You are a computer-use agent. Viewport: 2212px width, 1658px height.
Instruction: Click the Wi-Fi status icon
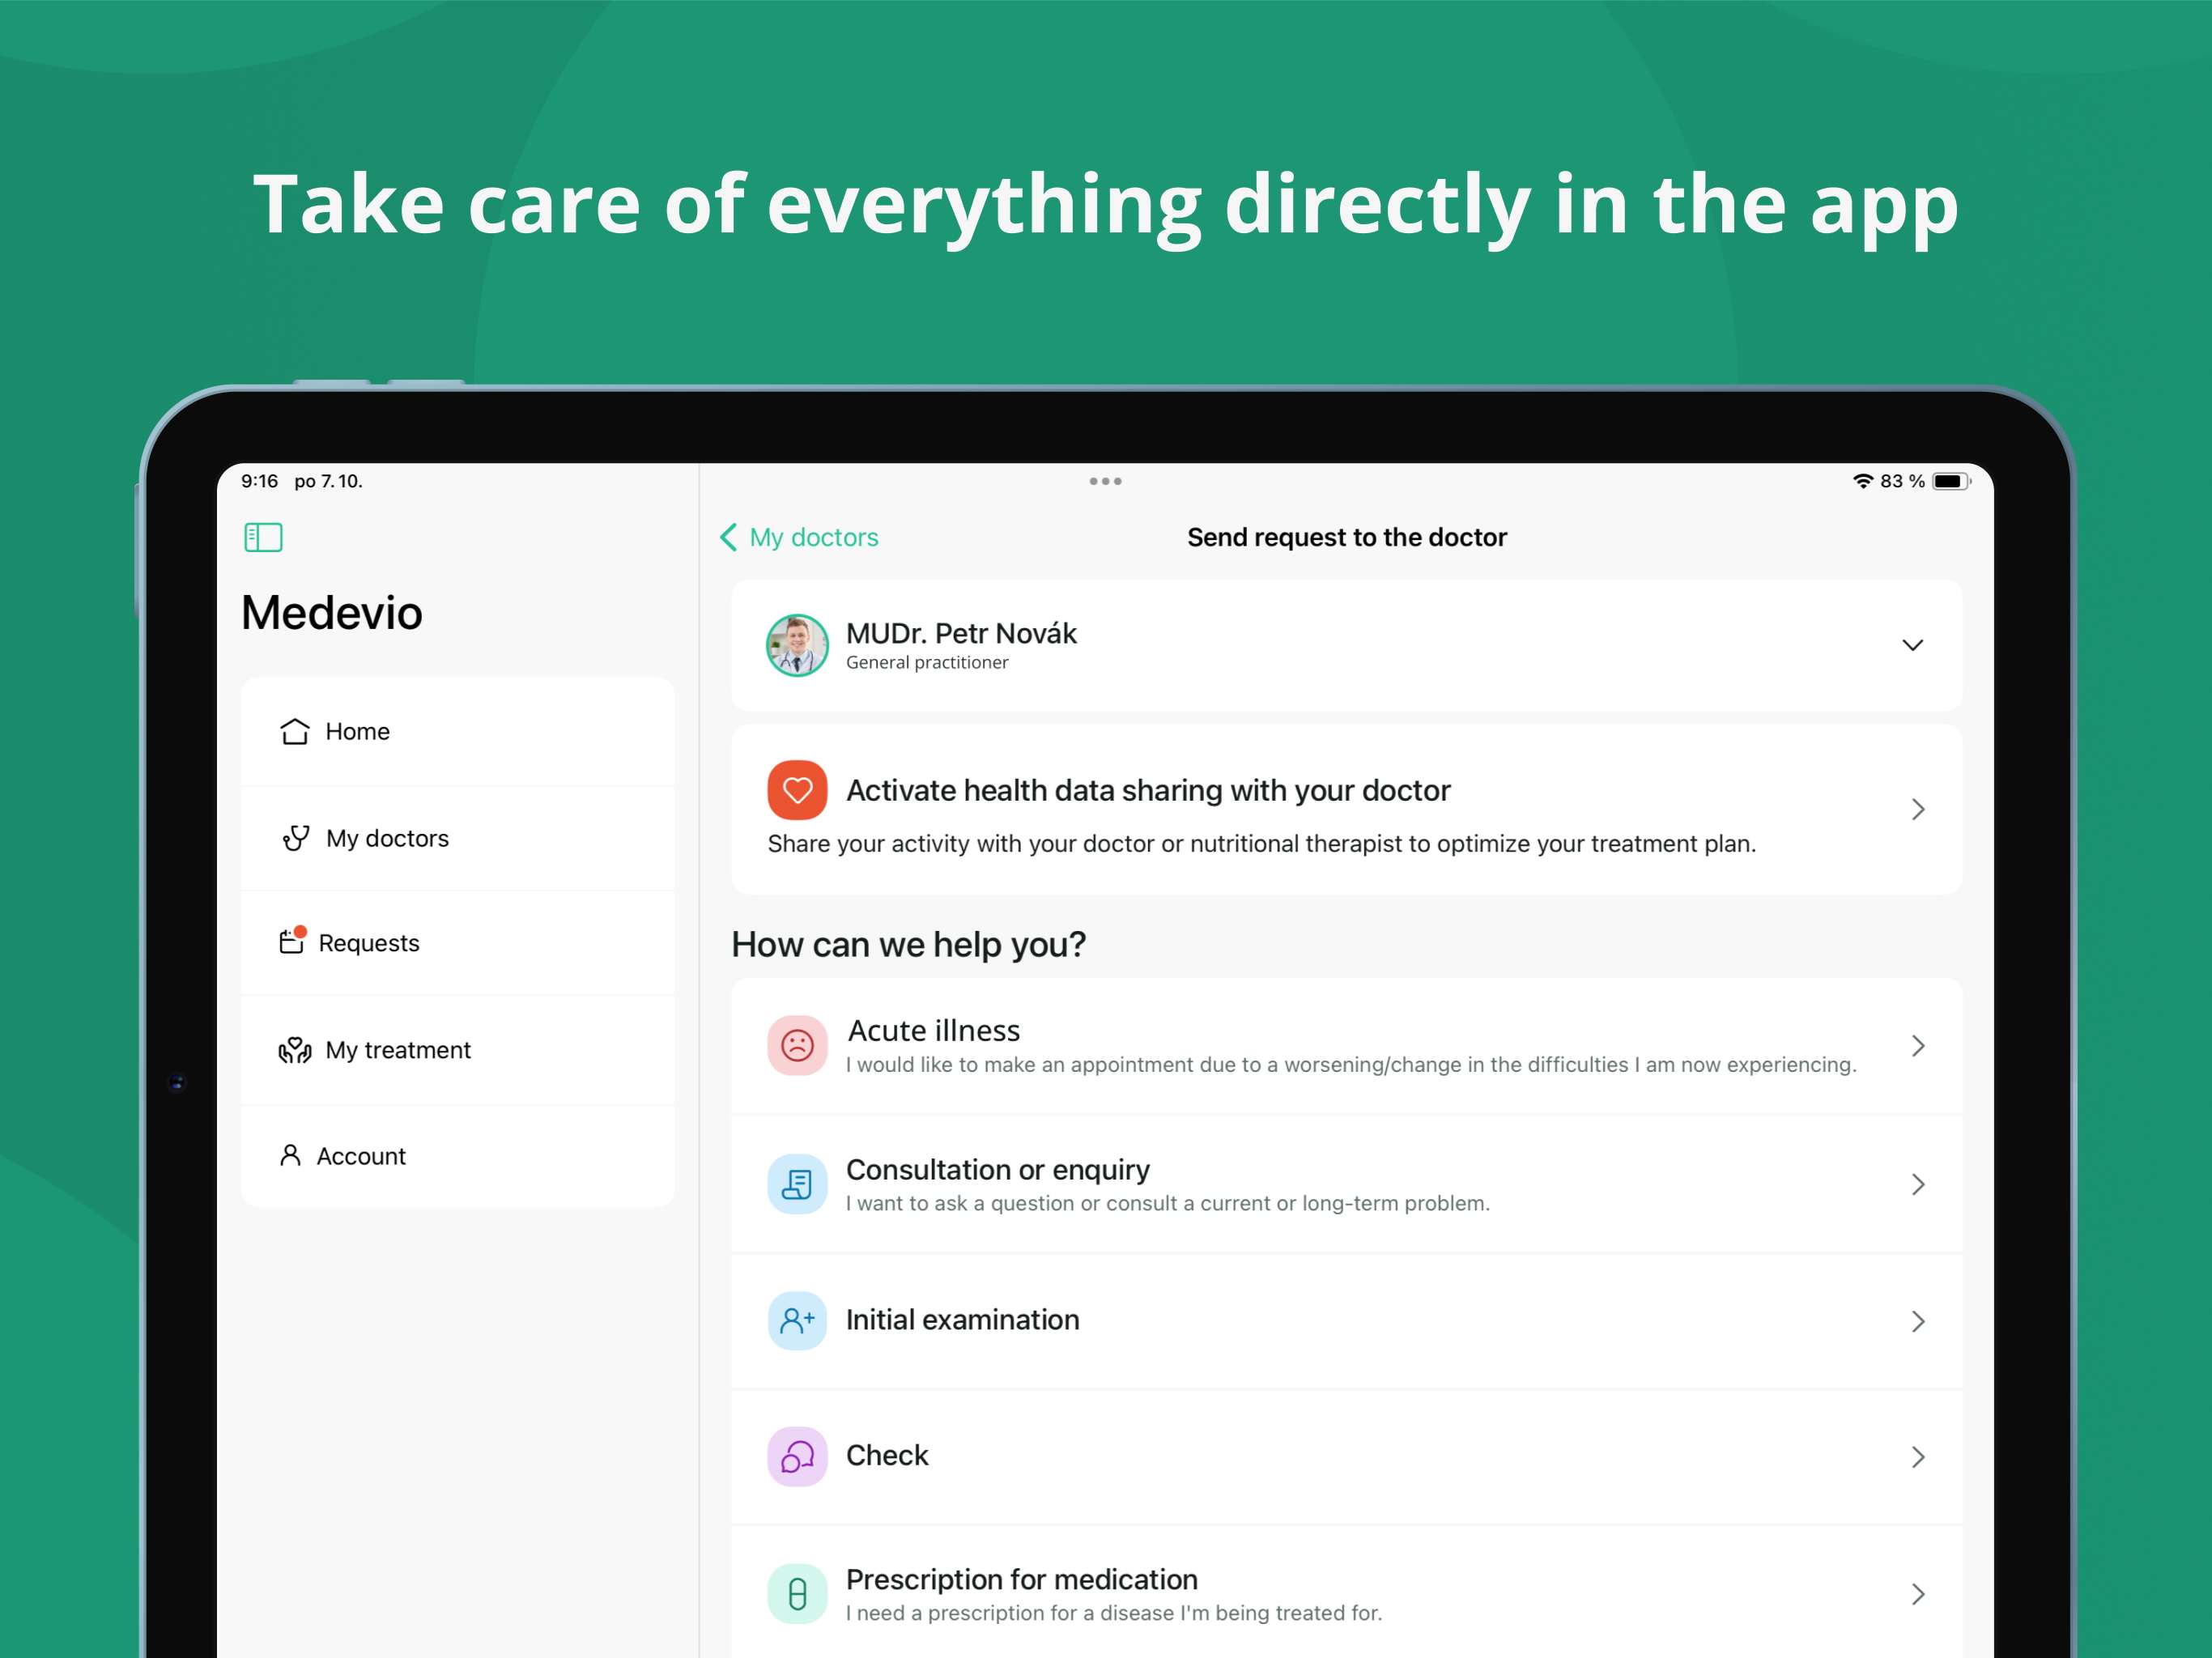[1862, 481]
